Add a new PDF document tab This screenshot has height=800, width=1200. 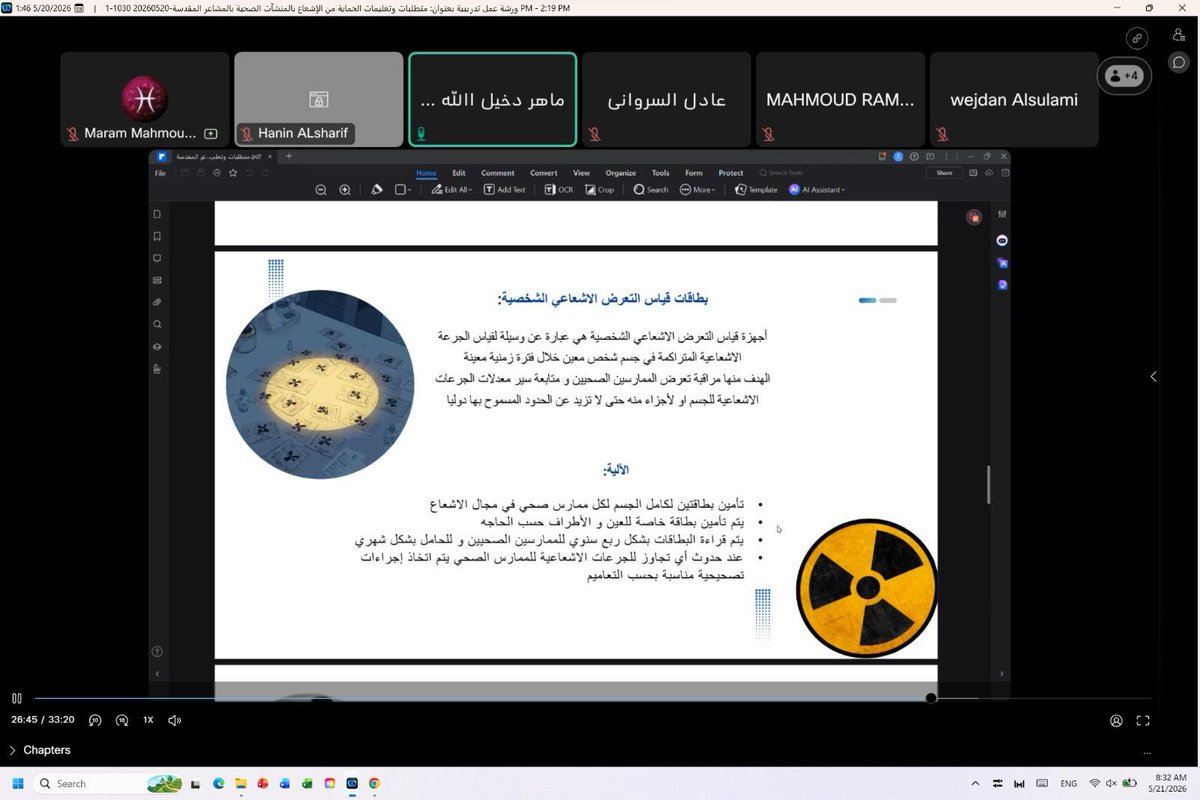click(x=289, y=156)
